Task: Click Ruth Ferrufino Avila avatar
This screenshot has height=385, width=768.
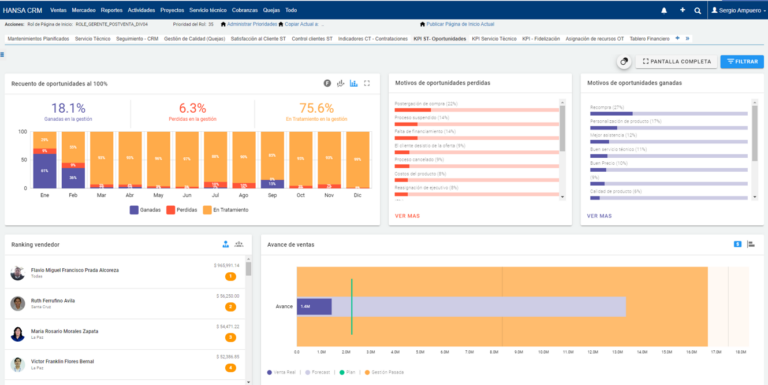Action: (18, 304)
